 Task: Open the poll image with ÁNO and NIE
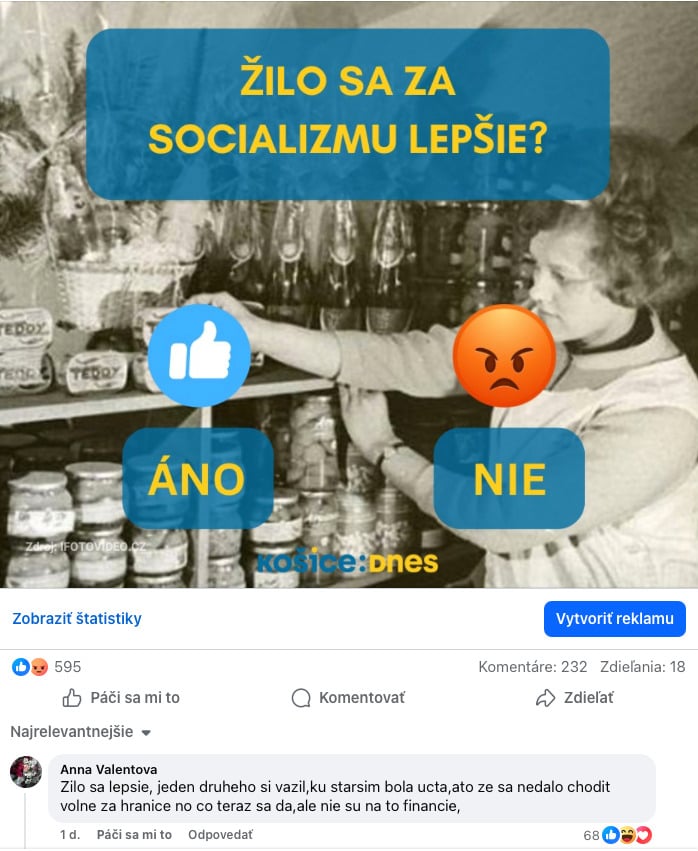pyautogui.click(x=349, y=294)
